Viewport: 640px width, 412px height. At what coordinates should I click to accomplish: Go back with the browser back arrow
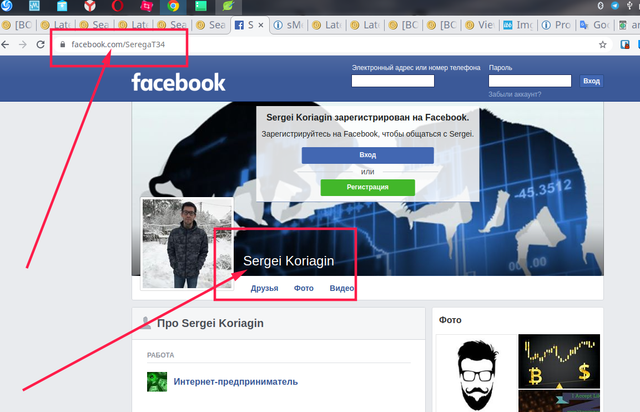5,44
